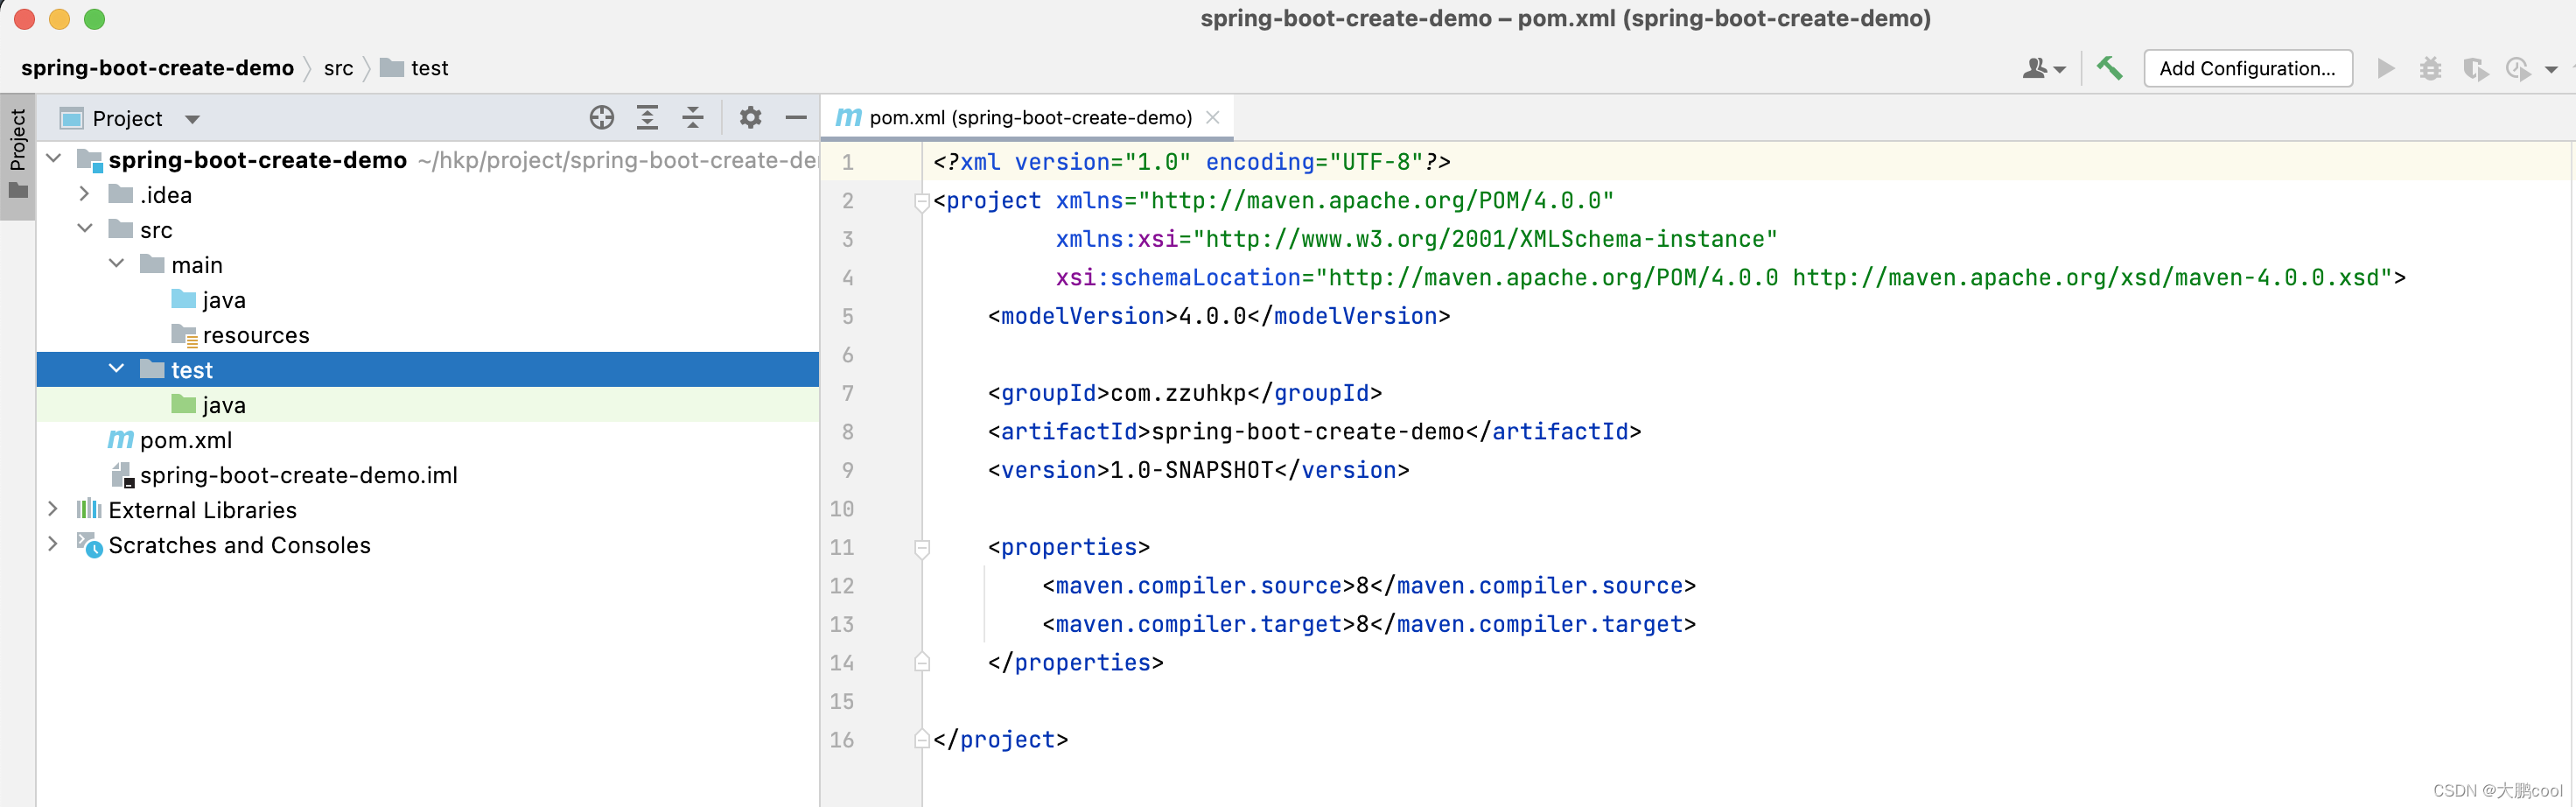Click the Expand All icon
This screenshot has width=2576, height=807.
pos(647,118)
